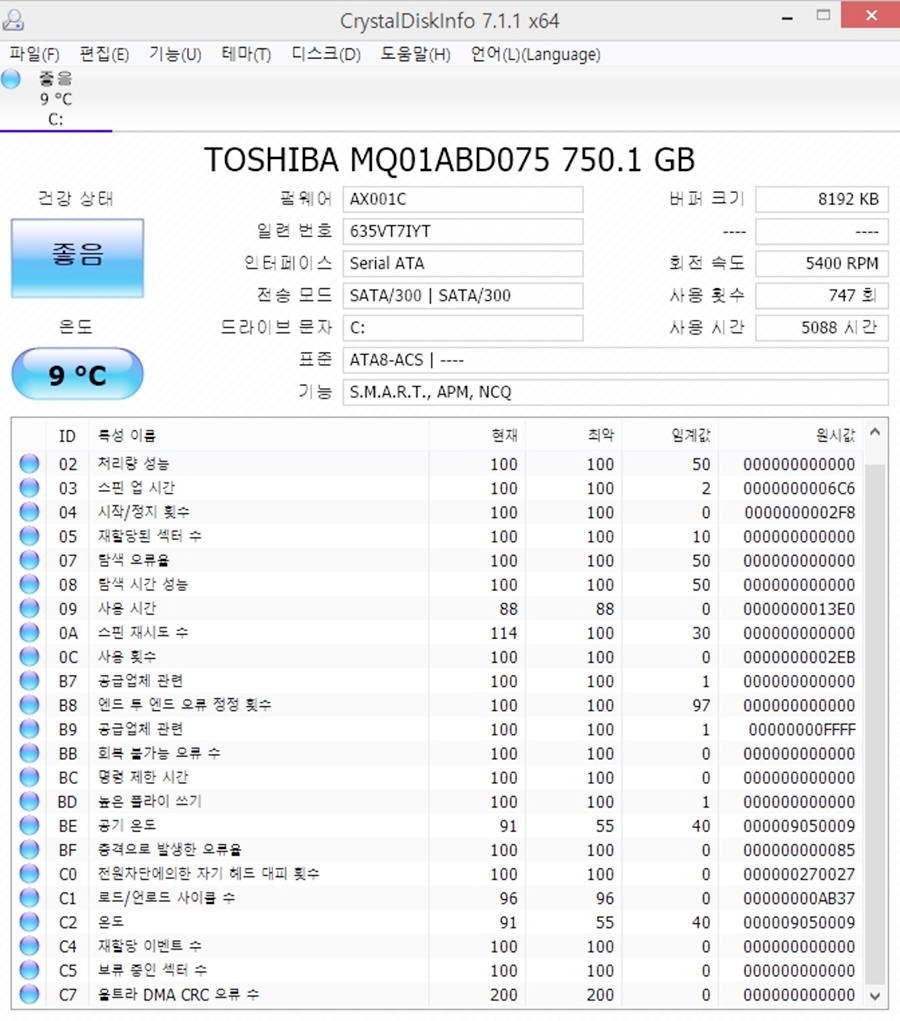Click status orb for attribute 05 재할당된 섹터 수
900x1021 pixels.
[29, 537]
